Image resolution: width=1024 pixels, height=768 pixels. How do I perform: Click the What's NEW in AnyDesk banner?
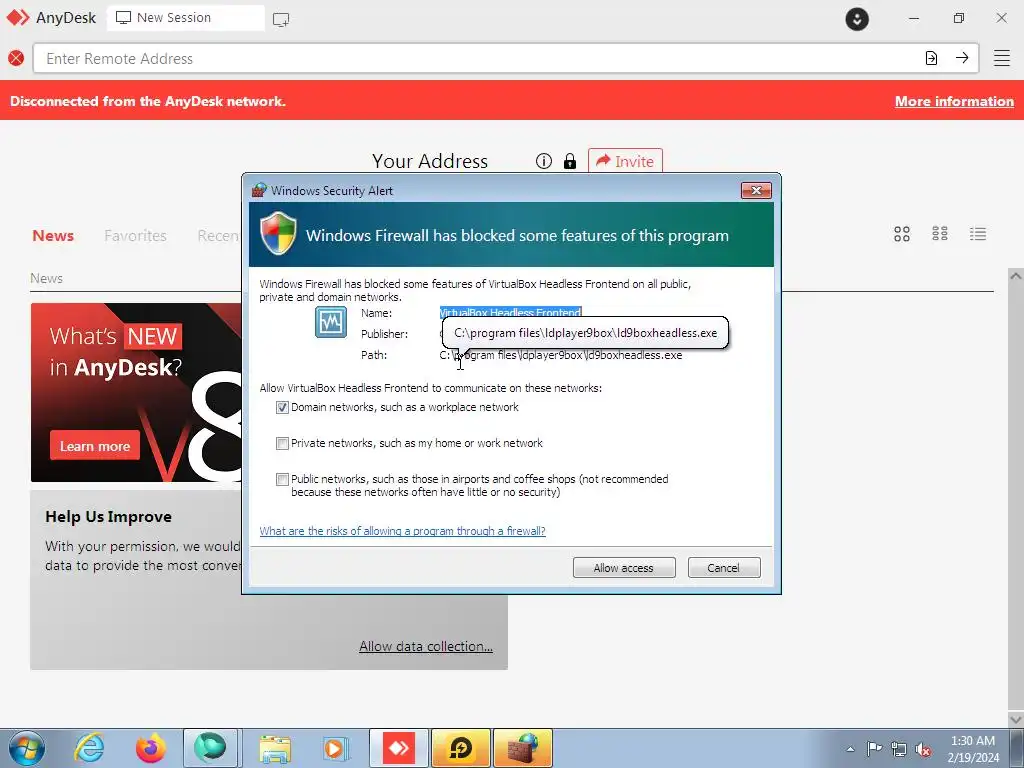pyautogui.click(x=136, y=392)
